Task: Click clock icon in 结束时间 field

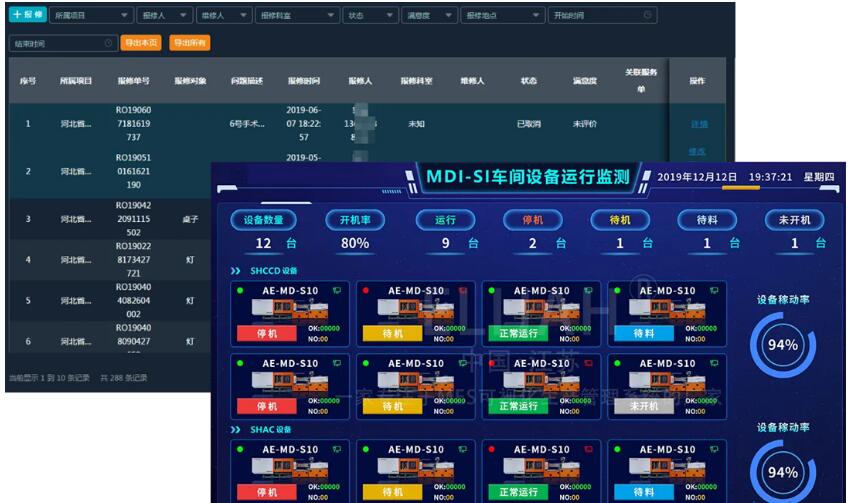Action: (x=109, y=43)
